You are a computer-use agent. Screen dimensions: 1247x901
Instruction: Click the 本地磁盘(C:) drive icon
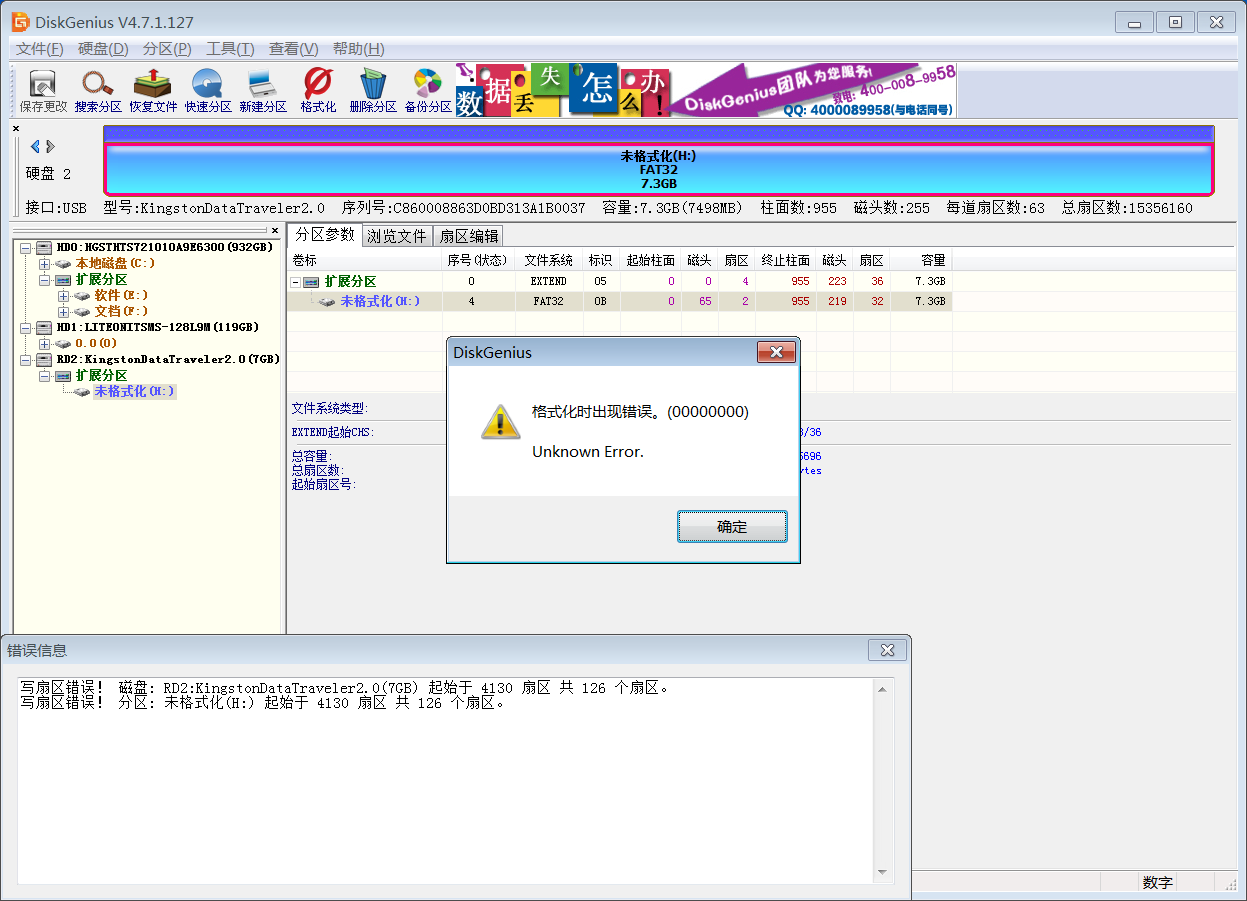click(x=63, y=263)
